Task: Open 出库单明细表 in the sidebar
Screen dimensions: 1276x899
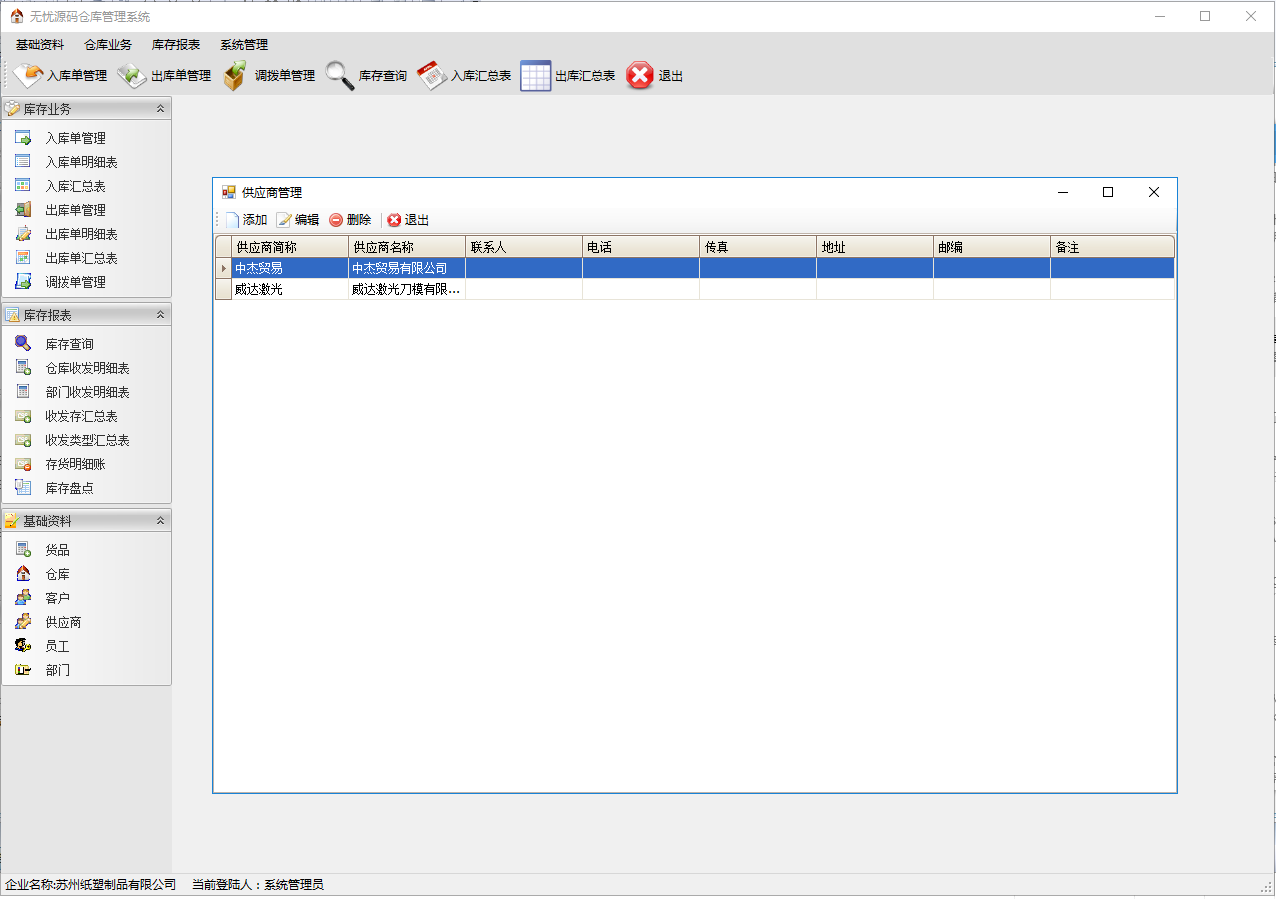Action: [x=81, y=234]
